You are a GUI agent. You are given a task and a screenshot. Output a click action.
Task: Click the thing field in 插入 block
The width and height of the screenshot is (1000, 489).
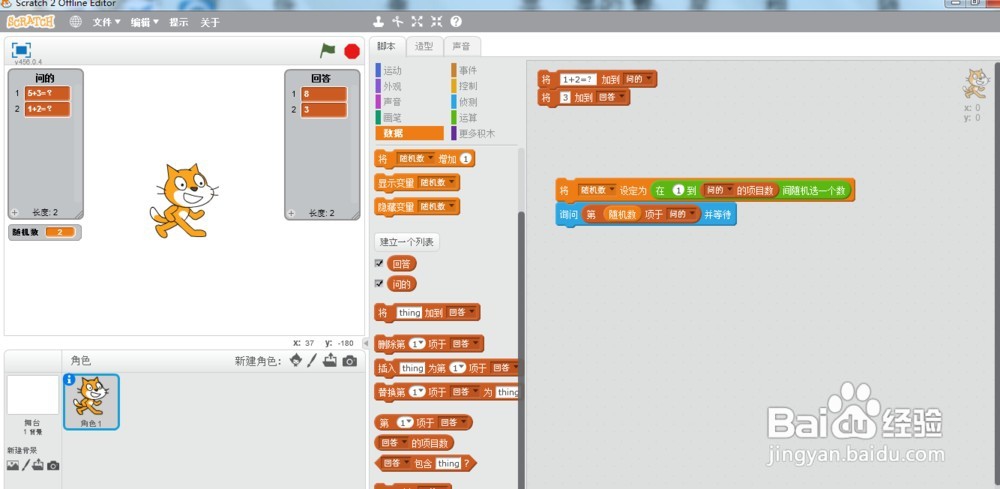tap(412, 368)
